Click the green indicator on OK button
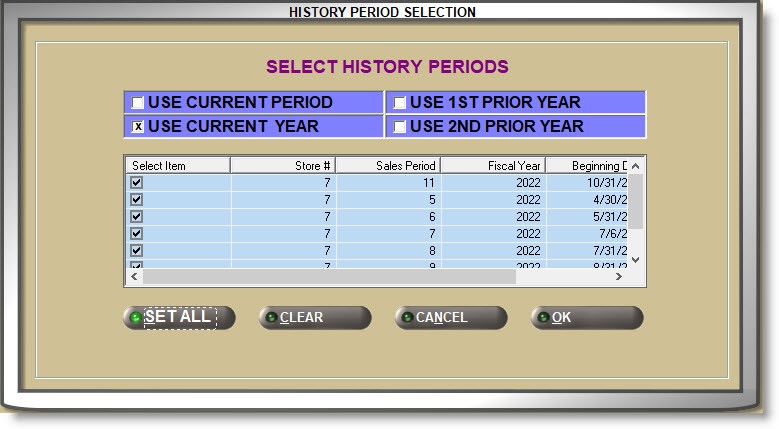 coord(542,318)
